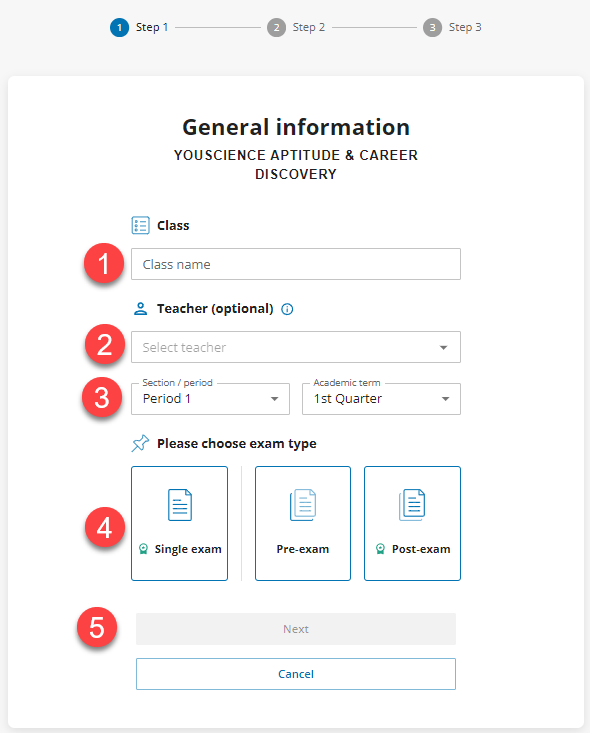The height and width of the screenshot is (733, 590).
Task: Open the Teacher info tooltip icon
Action: [287, 309]
